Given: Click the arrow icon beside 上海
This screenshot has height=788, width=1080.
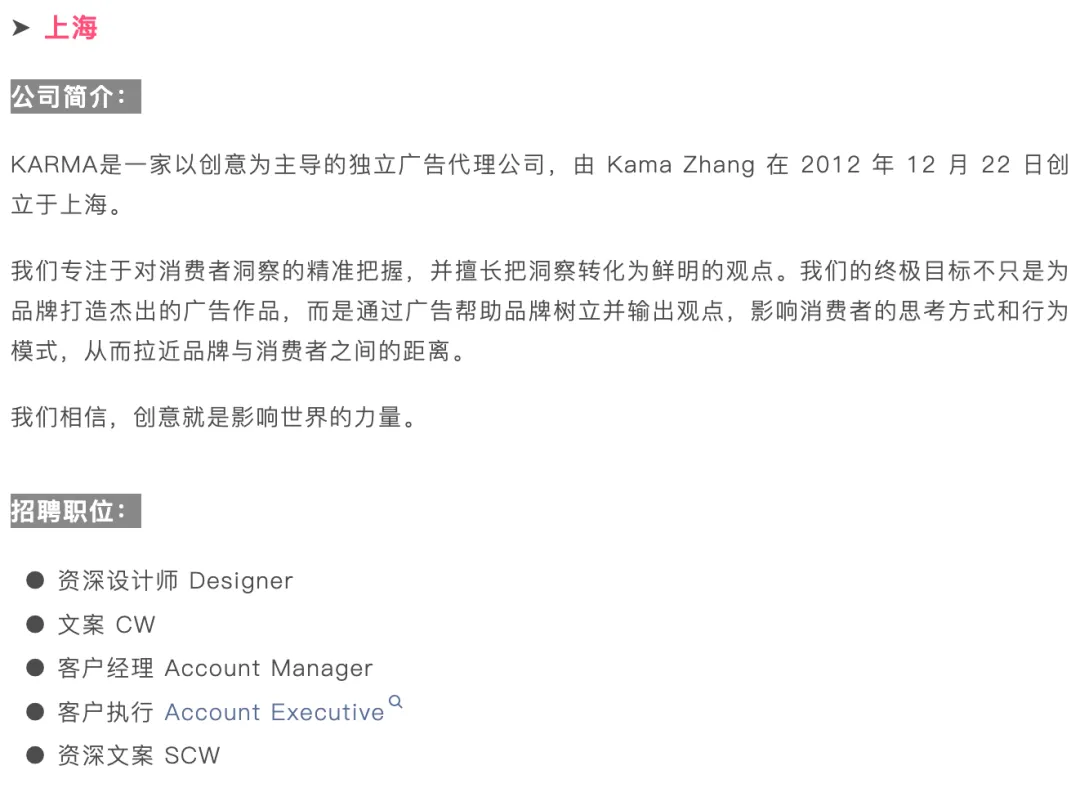Looking at the screenshot, I should (21, 28).
